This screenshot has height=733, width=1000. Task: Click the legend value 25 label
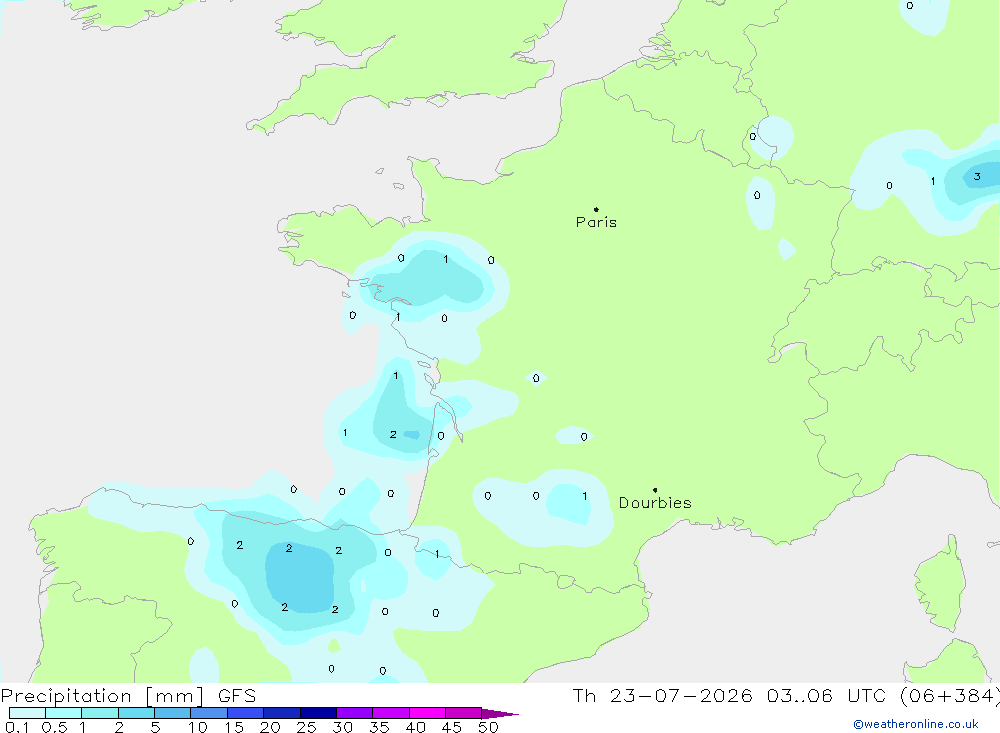[x=306, y=727]
